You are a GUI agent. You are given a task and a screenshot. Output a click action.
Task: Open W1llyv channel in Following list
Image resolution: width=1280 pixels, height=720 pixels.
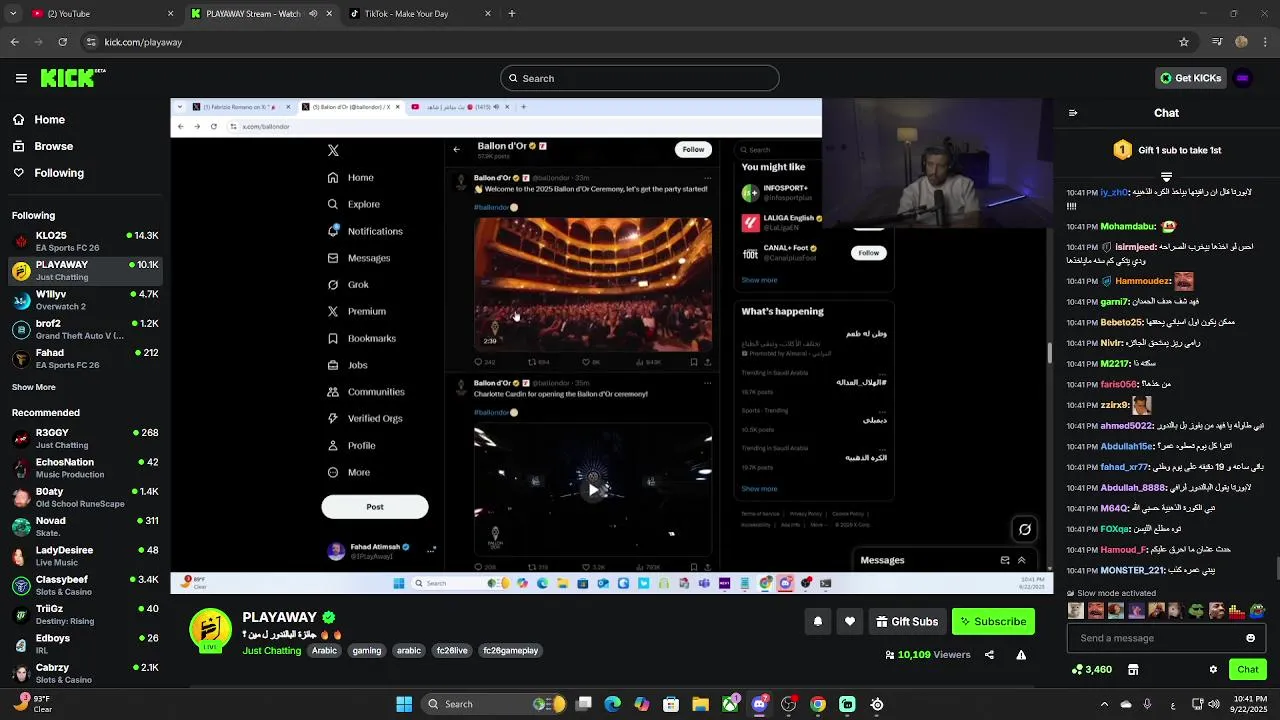[x=85, y=300]
